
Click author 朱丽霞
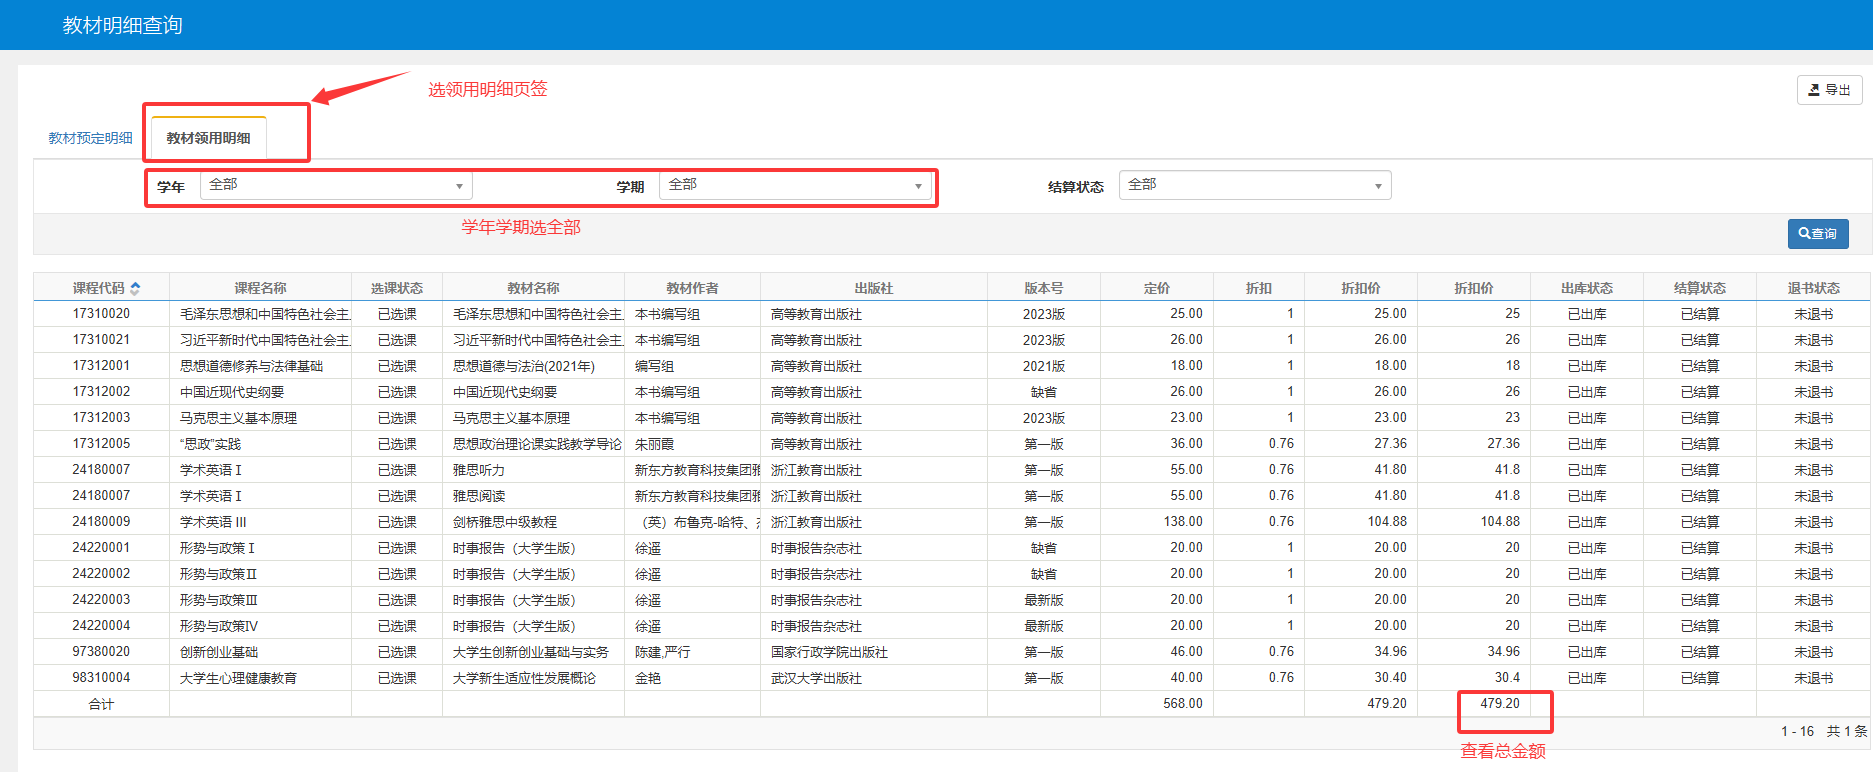pyautogui.click(x=654, y=444)
